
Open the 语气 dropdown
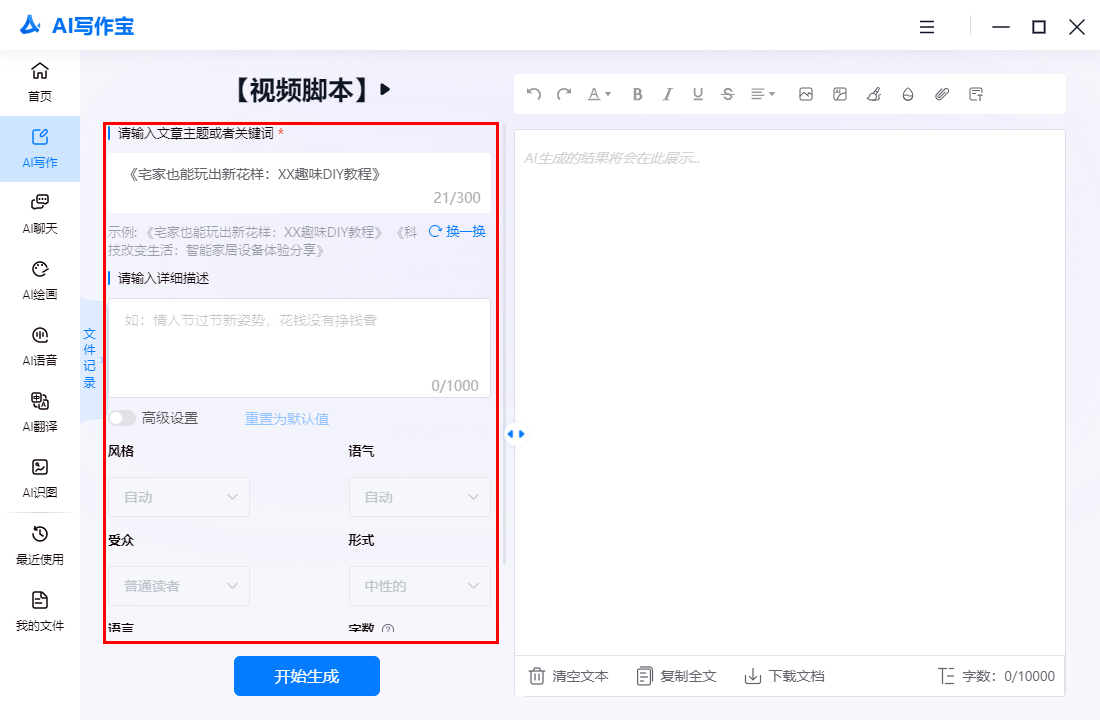pyautogui.click(x=420, y=497)
